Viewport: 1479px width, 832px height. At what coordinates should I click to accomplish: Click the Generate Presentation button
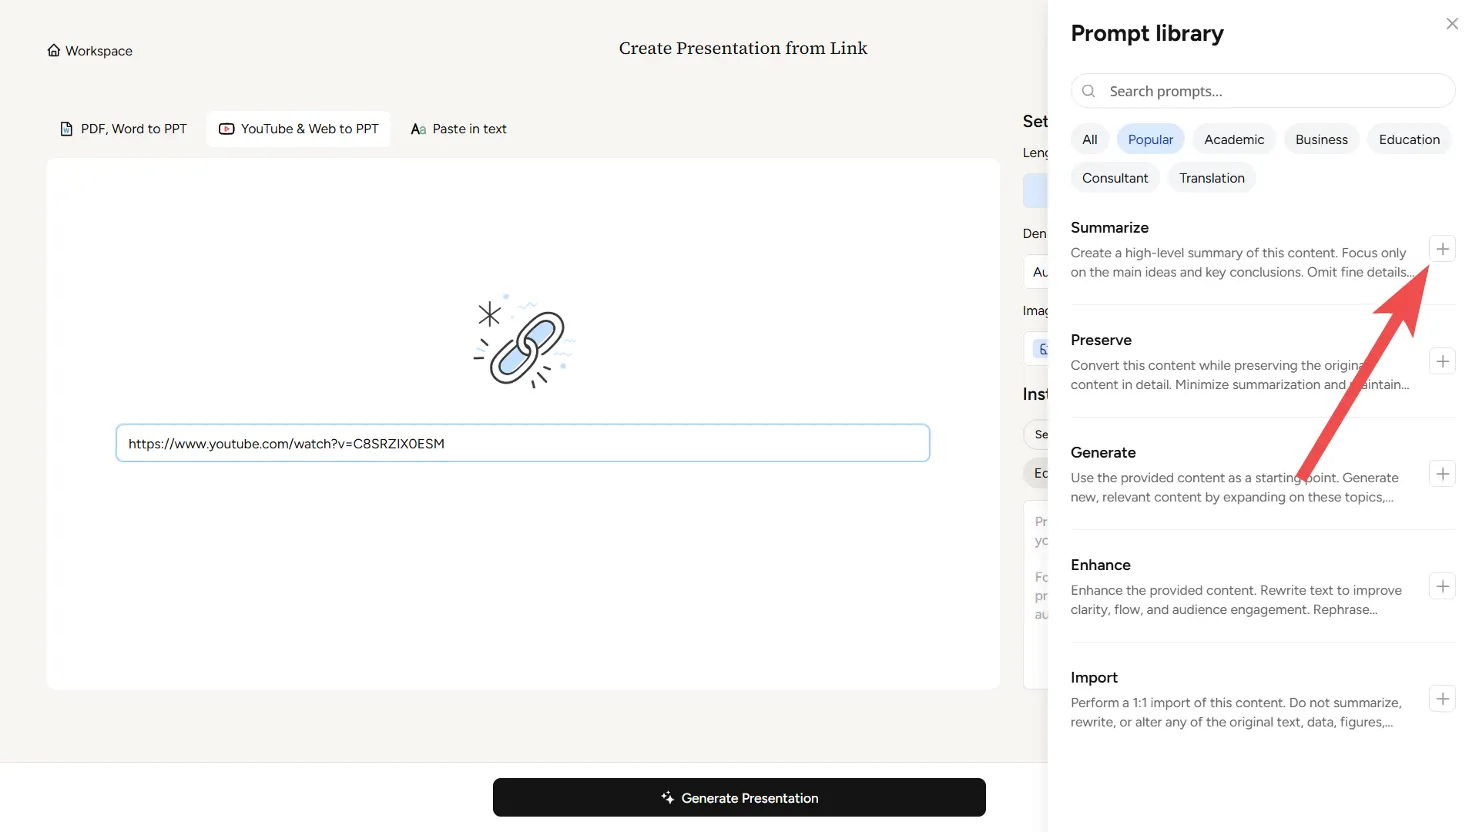tap(739, 798)
